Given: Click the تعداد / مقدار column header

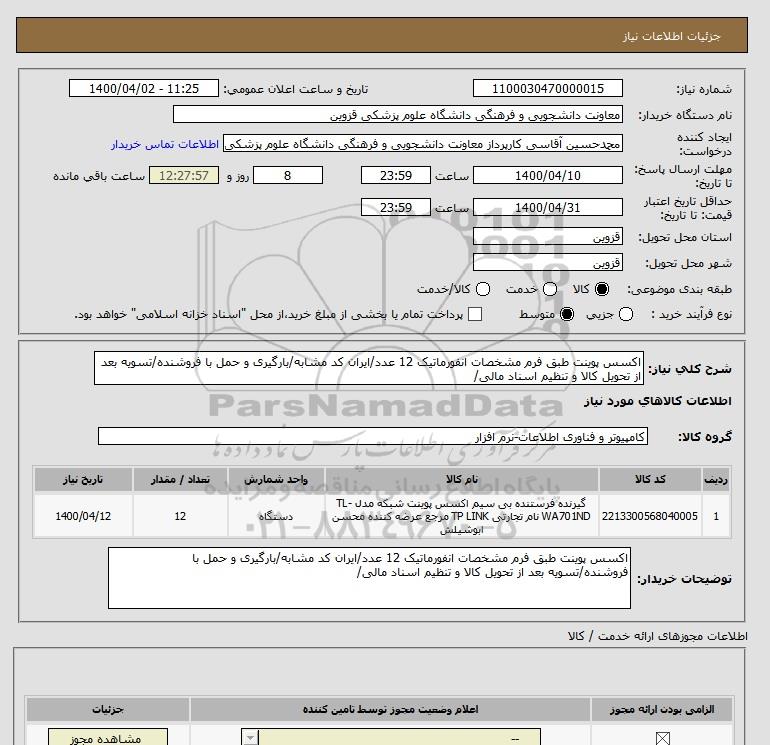Looking at the screenshot, I should [180, 479].
